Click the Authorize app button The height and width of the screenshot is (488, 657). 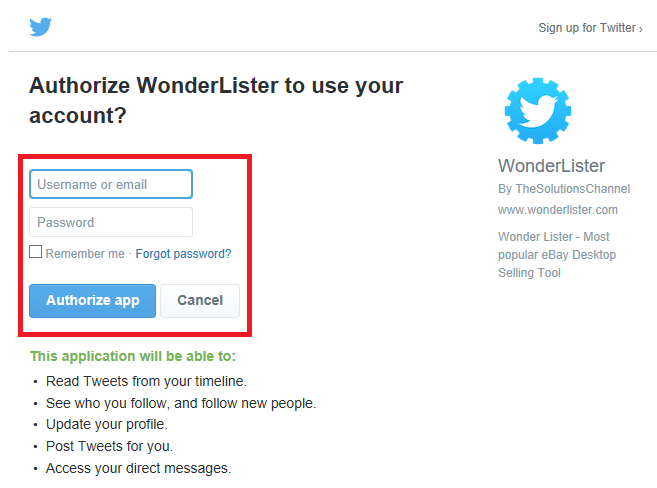pos(93,301)
